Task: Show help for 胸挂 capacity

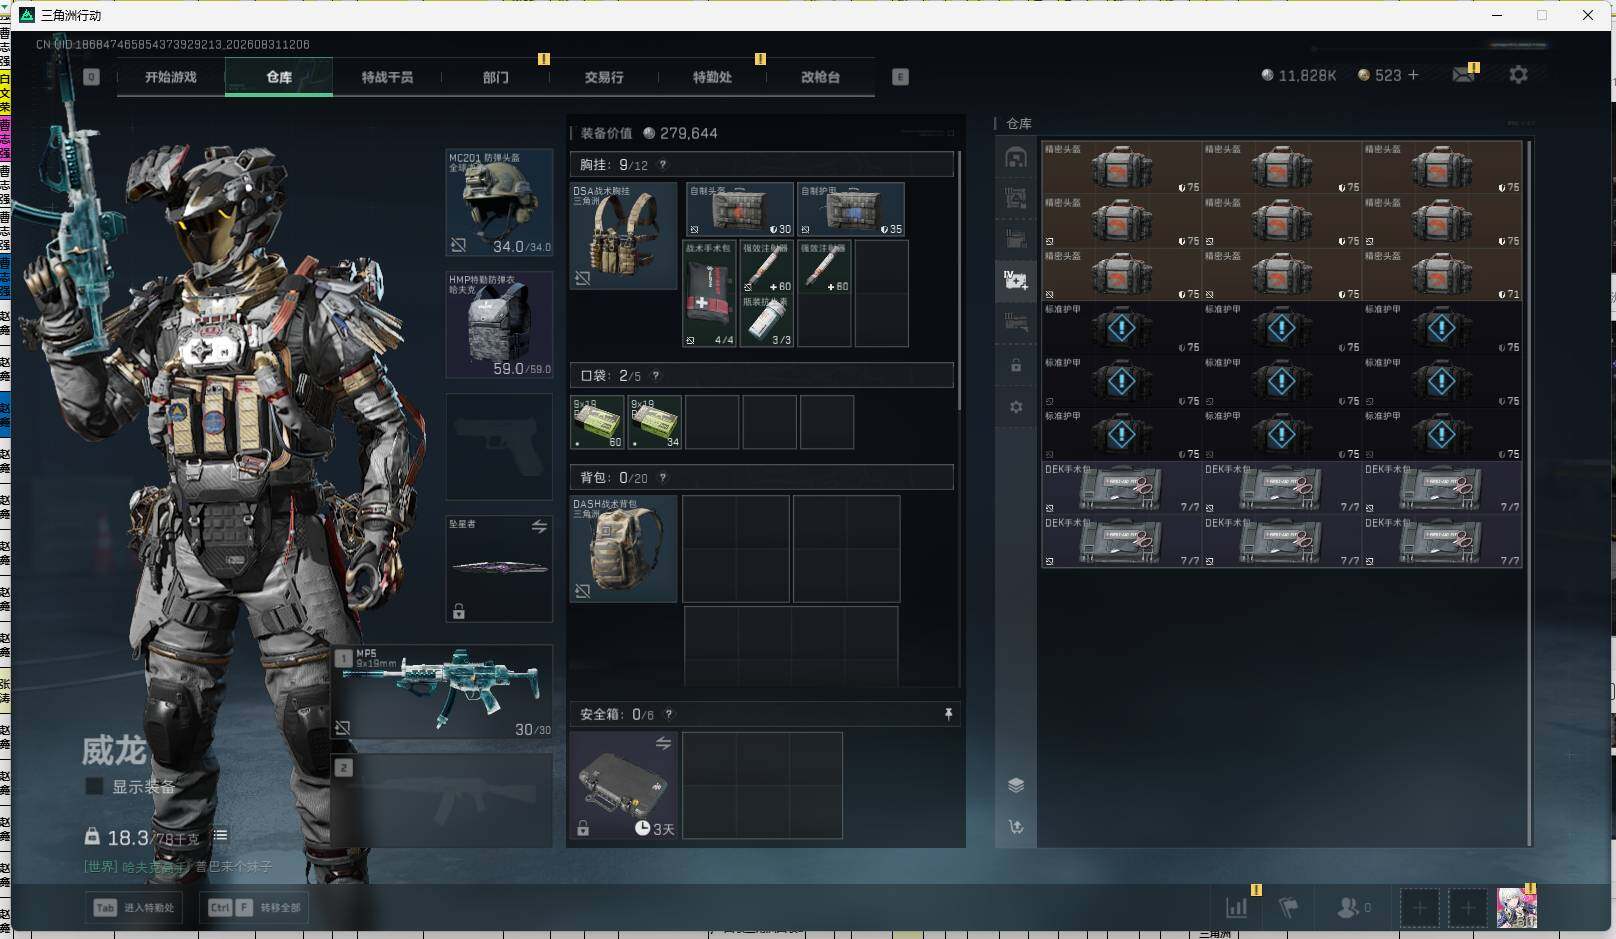Action: [x=662, y=165]
